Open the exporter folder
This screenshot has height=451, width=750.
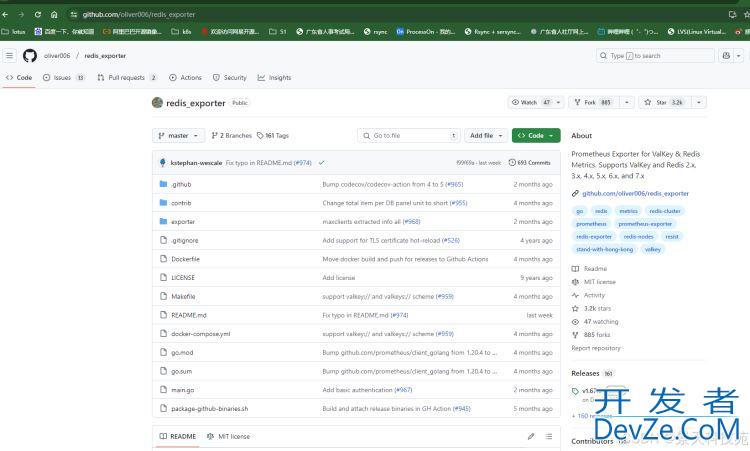pyautogui.click(x=183, y=221)
